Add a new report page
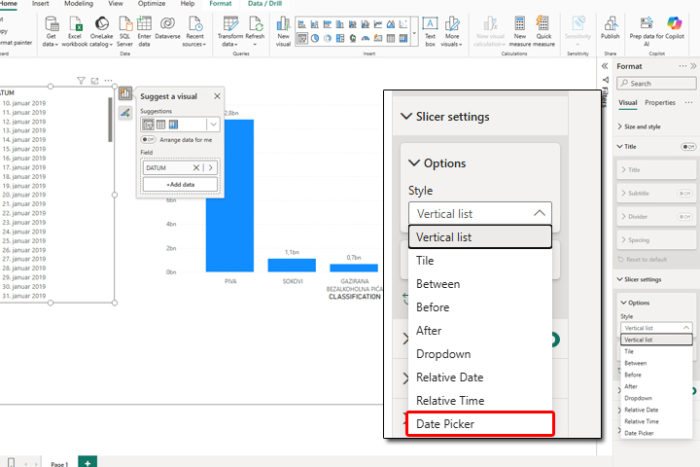This screenshot has height=467, width=700. pos(88,462)
